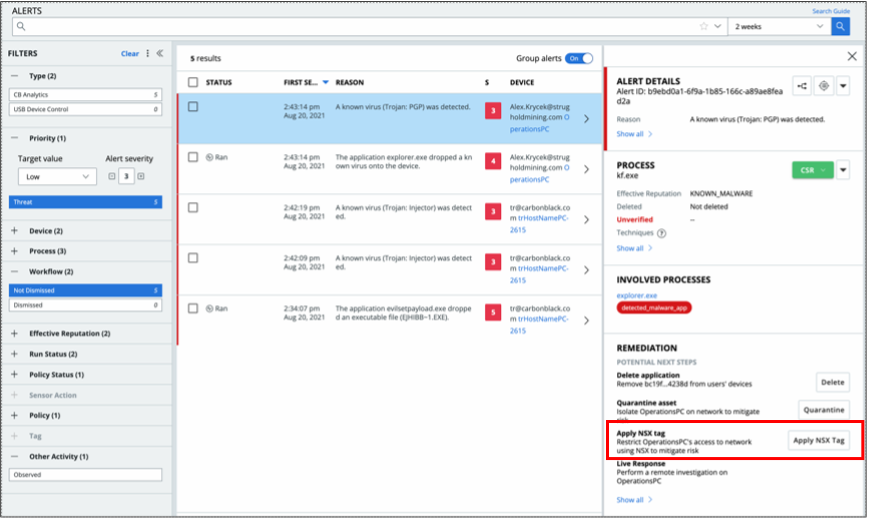
Task: Open details chevron for 2:42:19 pm alert
Action: [586, 220]
